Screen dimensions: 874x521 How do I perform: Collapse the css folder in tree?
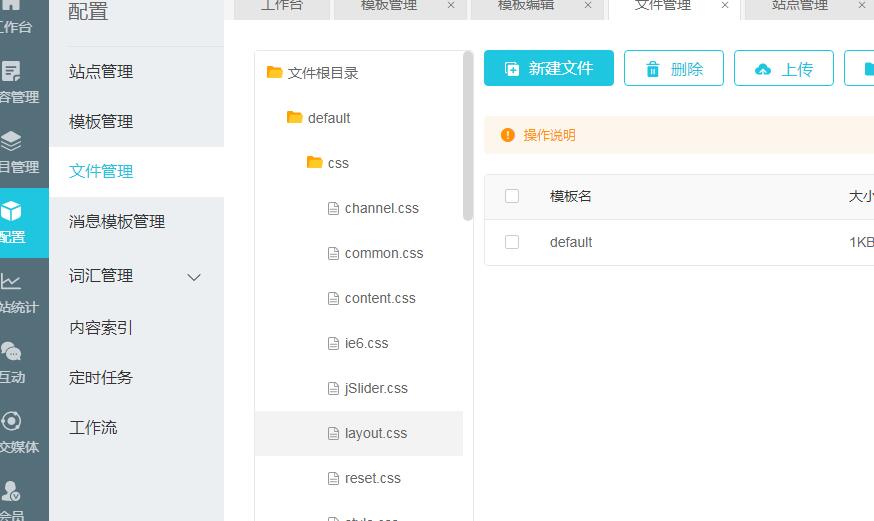click(x=315, y=163)
